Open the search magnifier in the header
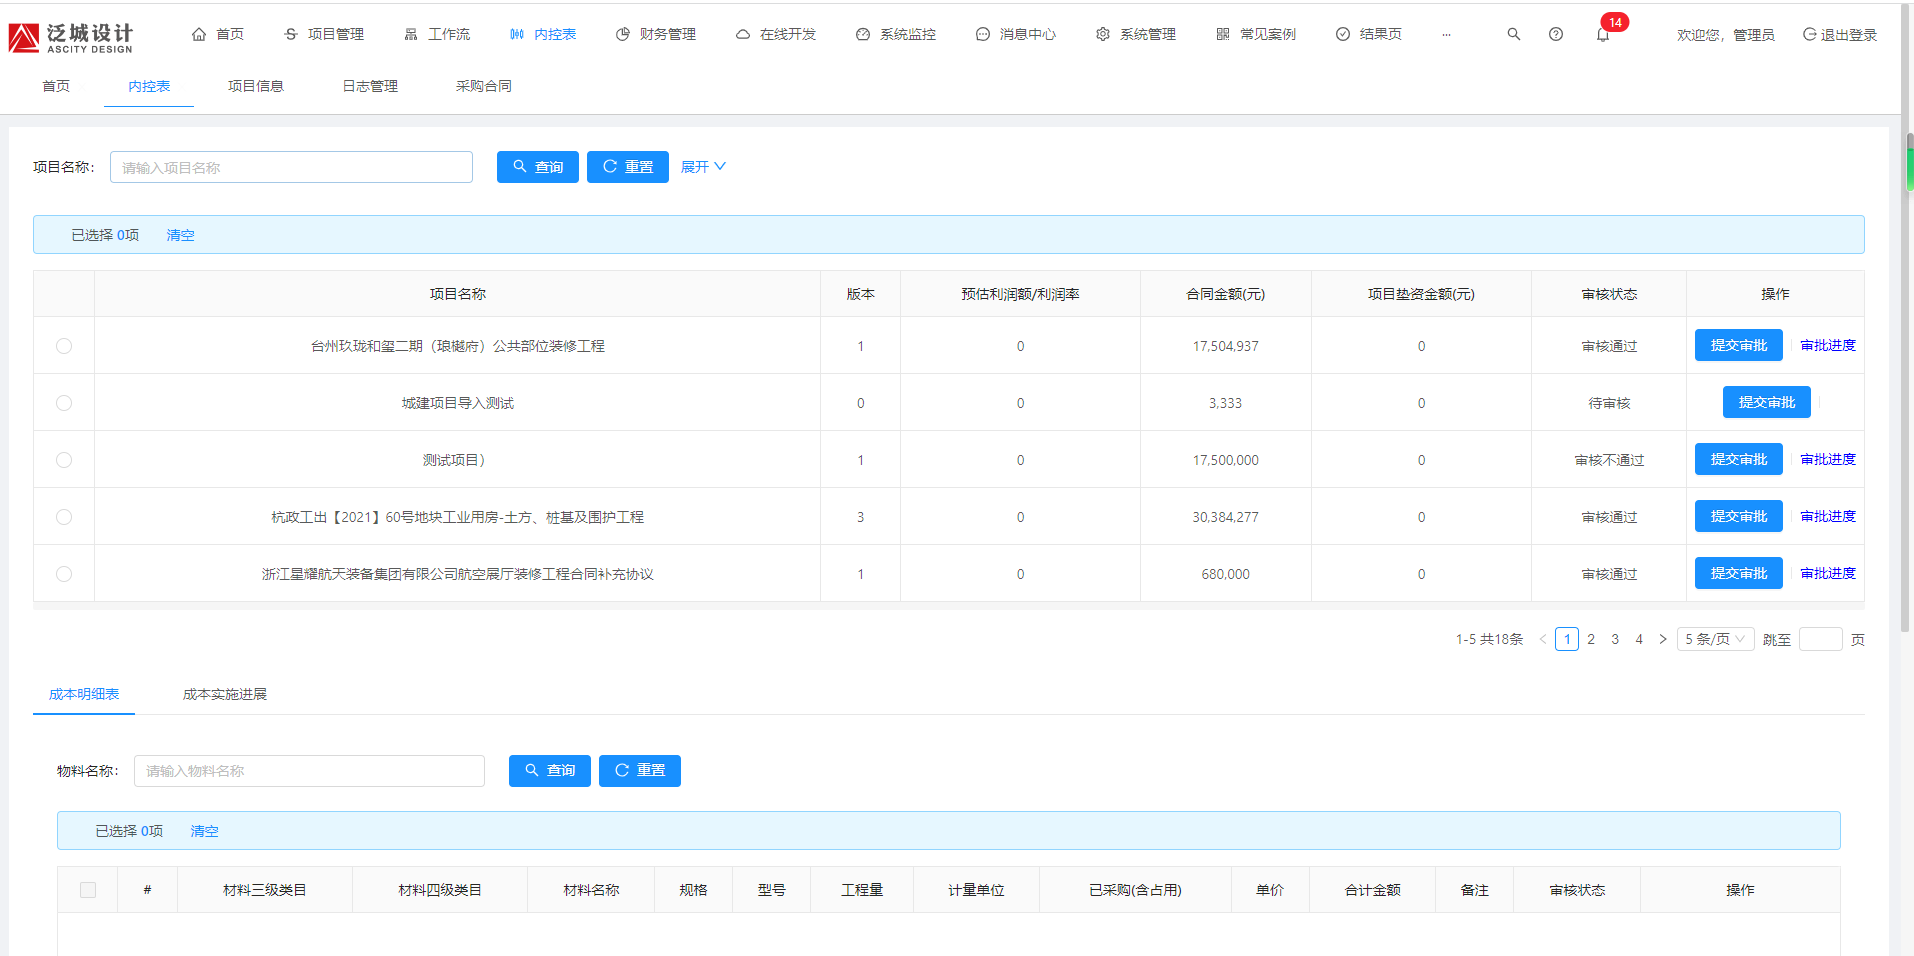Viewport: 1914px width, 956px height. (1514, 34)
